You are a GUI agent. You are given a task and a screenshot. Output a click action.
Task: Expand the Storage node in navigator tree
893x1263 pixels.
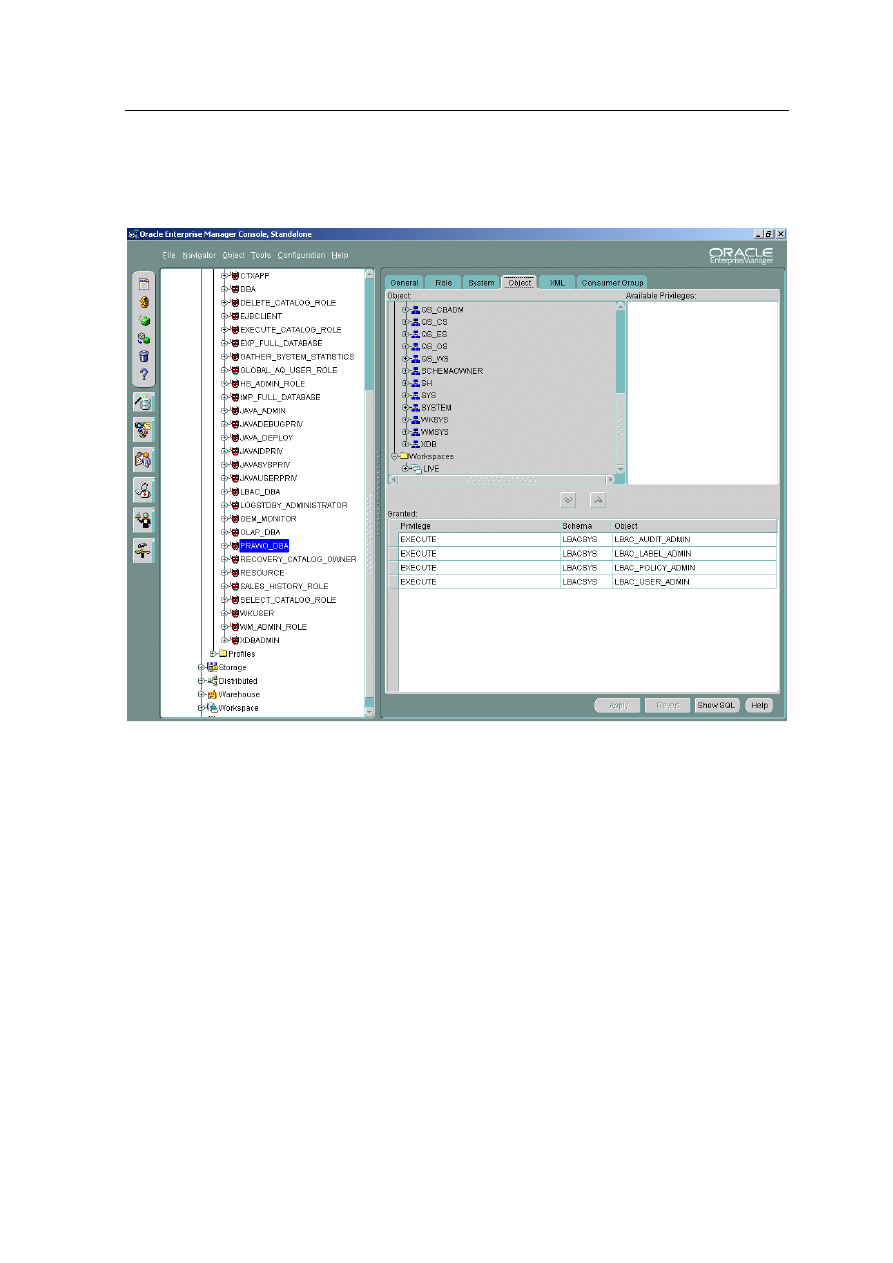tap(201, 668)
